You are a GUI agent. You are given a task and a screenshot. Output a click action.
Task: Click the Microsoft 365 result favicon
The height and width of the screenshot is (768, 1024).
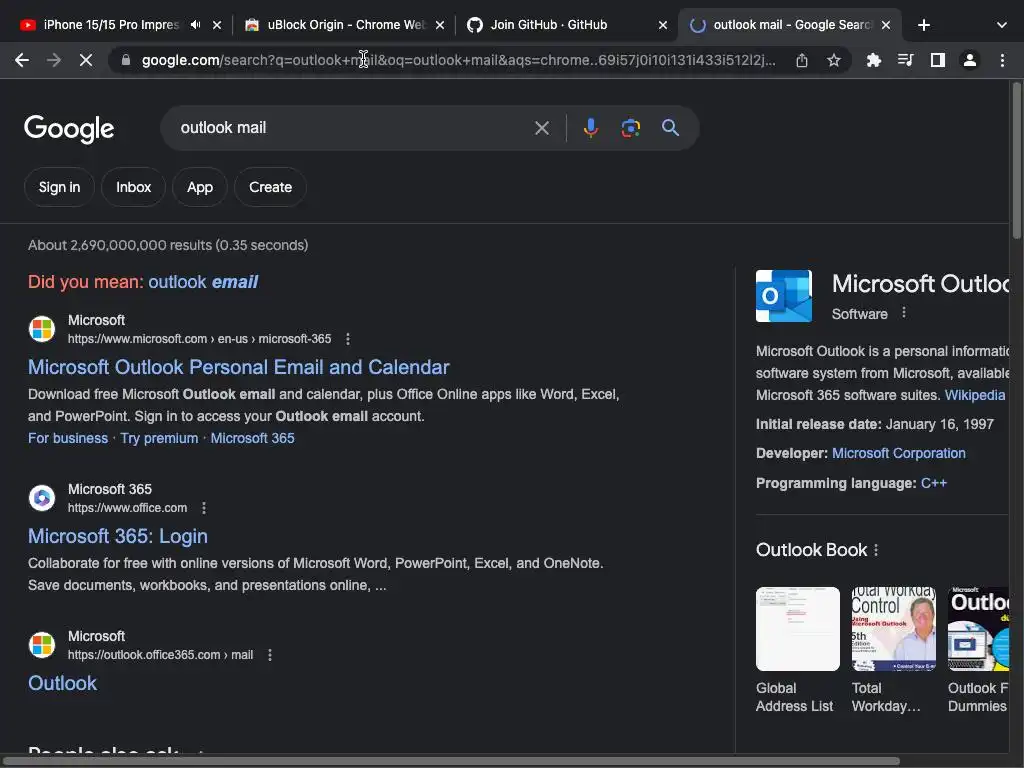coord(42,498)
